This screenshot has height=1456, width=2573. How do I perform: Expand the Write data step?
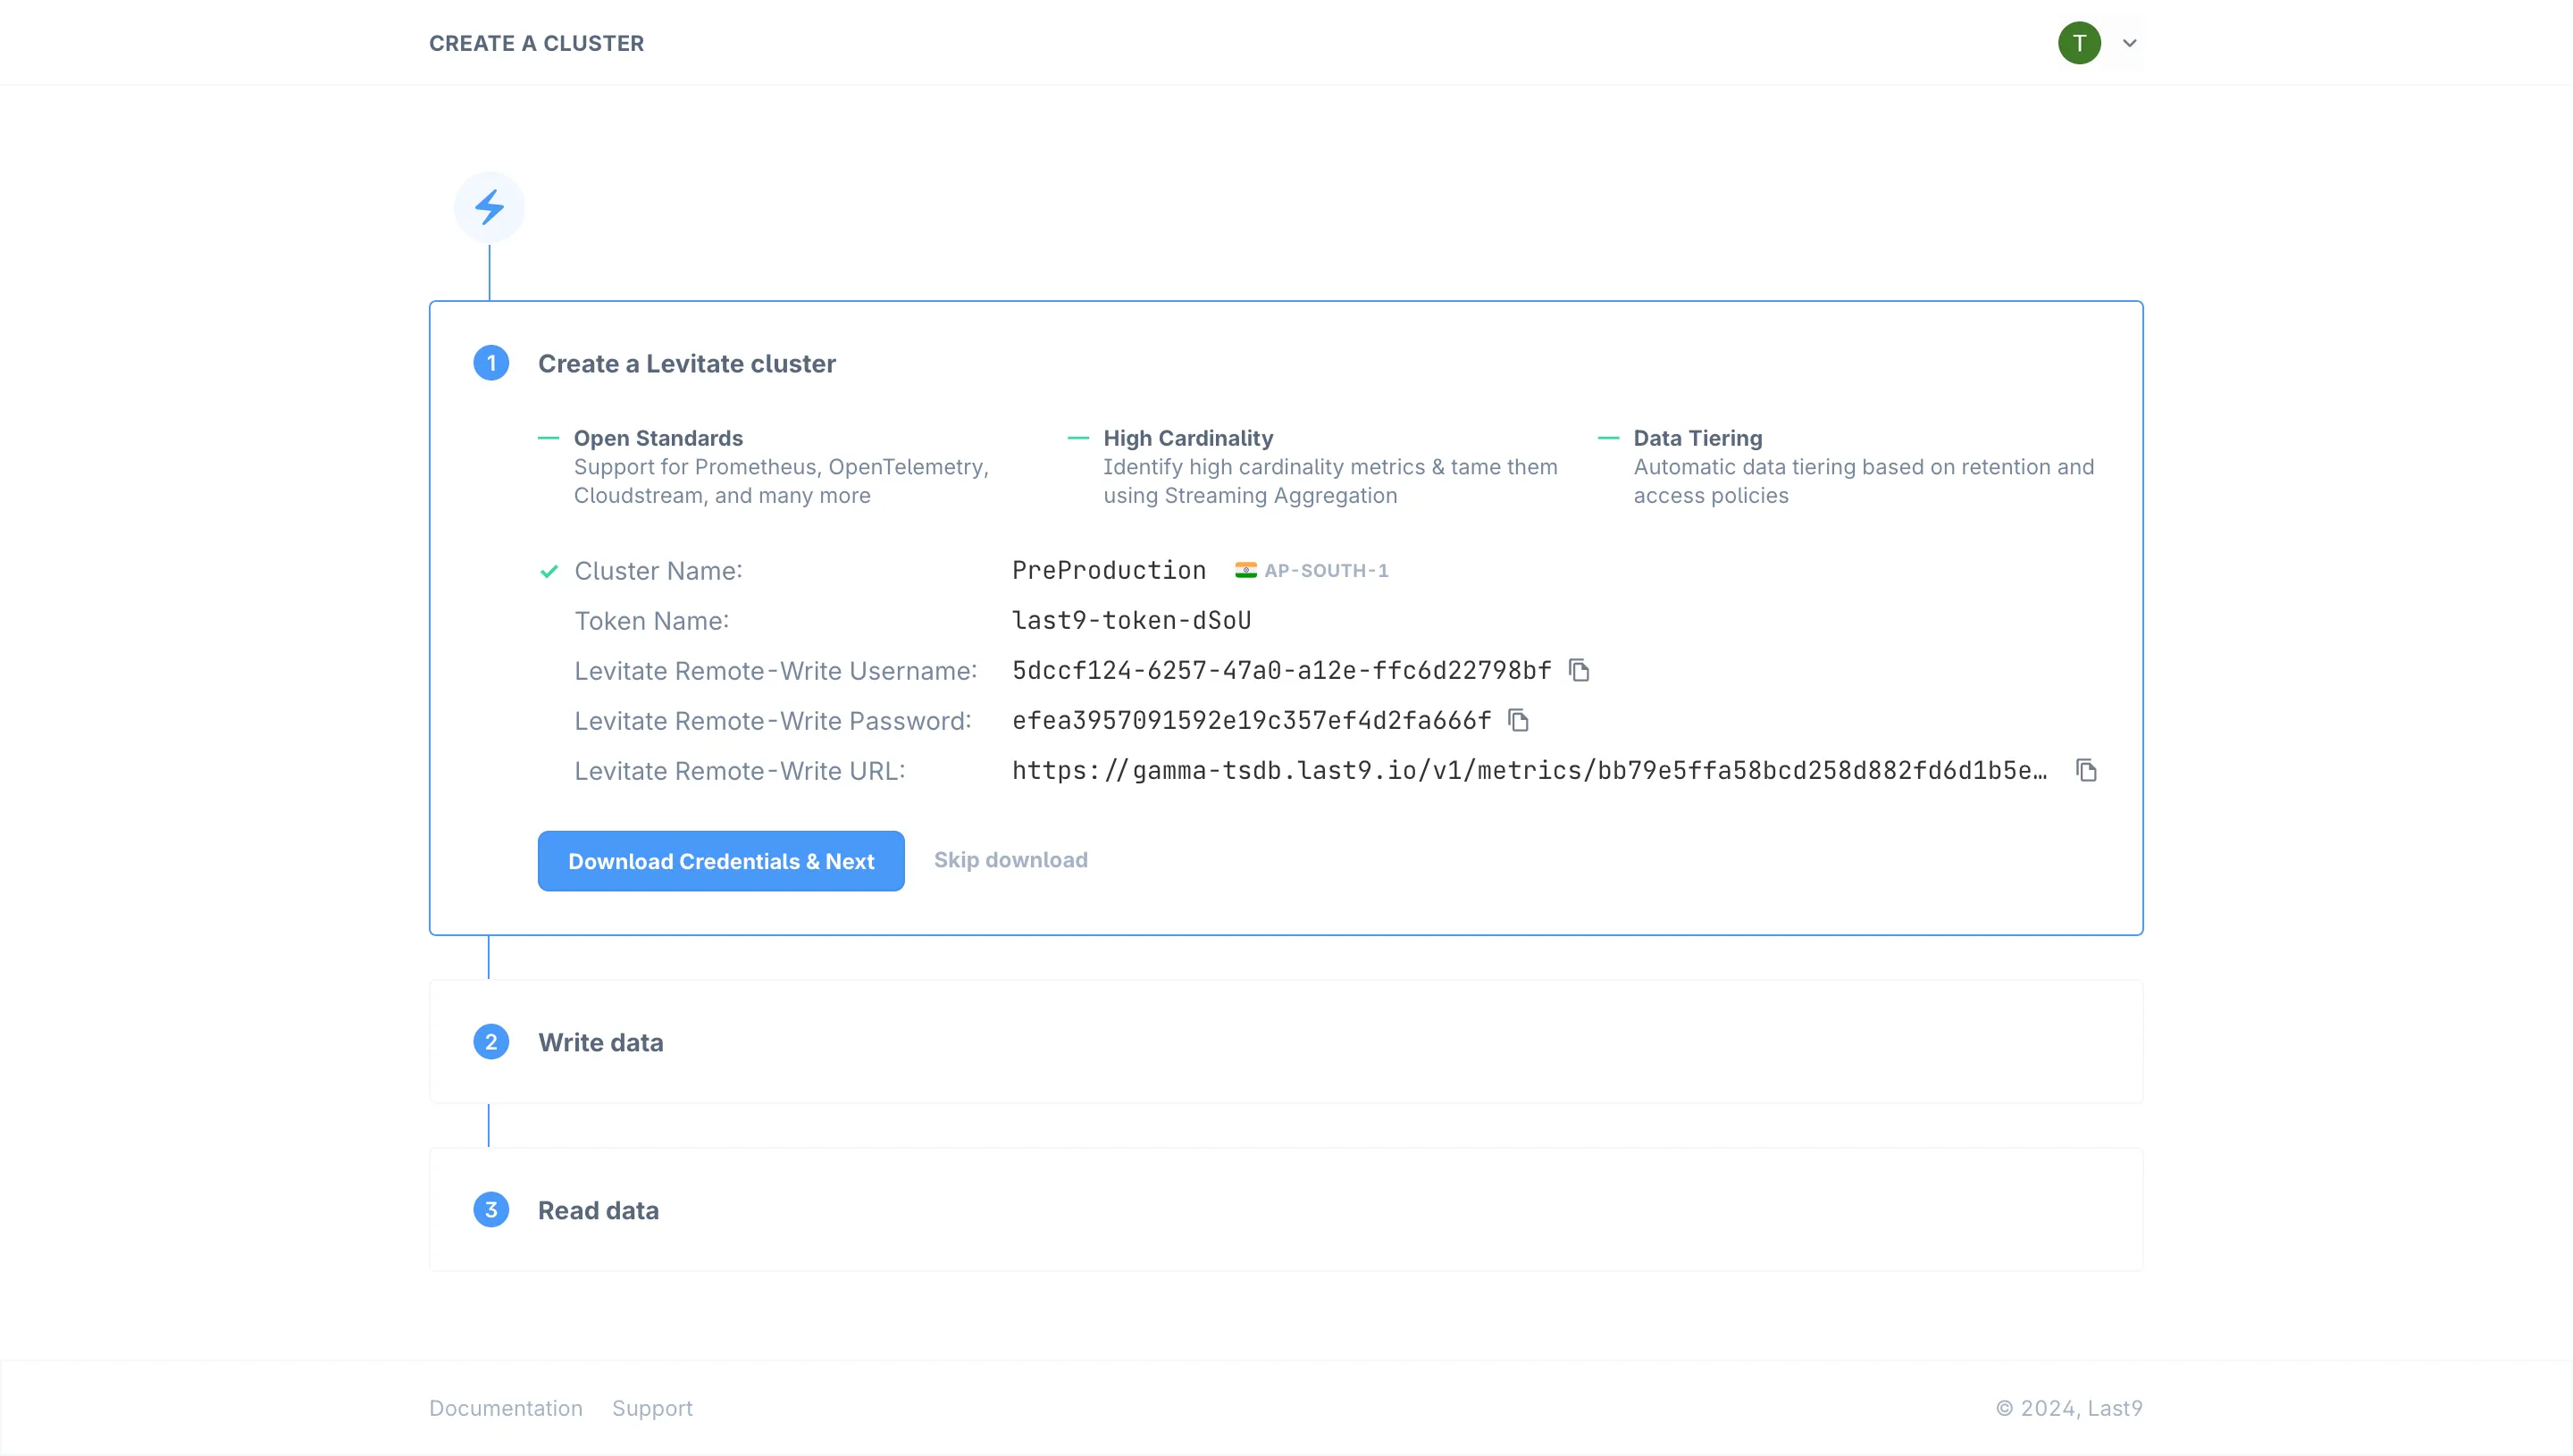(x=601, y=1042)
